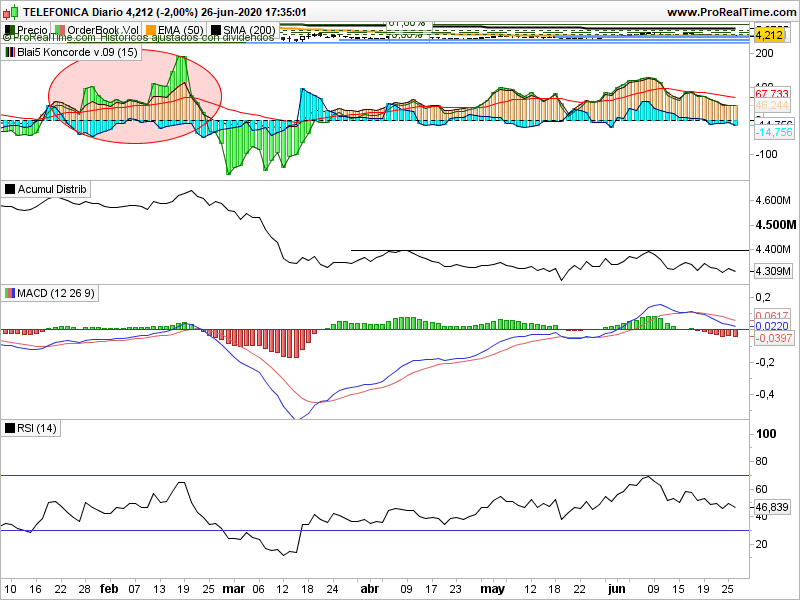Viewport: 800px width, 600px height.
Task: Click the bold 100 label on the RSI axis
Action: [x=766, y=434]
